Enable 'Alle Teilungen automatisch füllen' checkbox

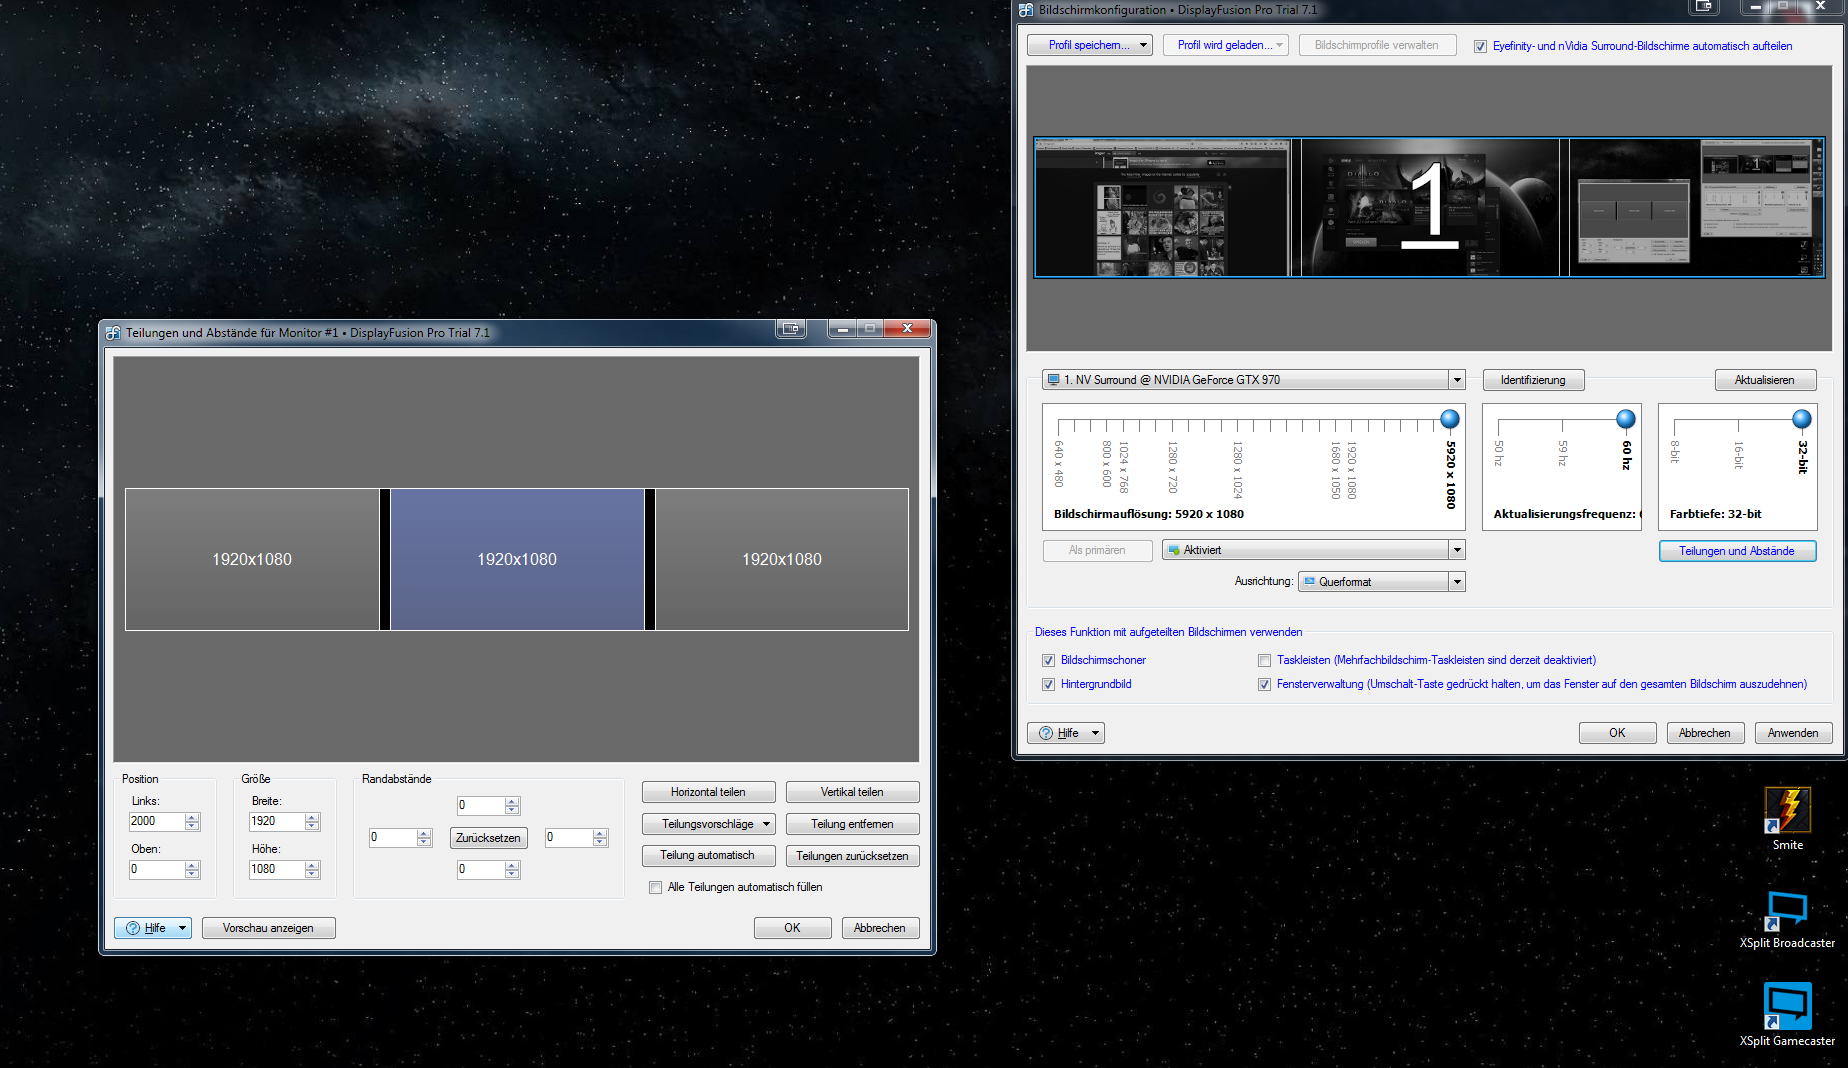click(656, 887)
